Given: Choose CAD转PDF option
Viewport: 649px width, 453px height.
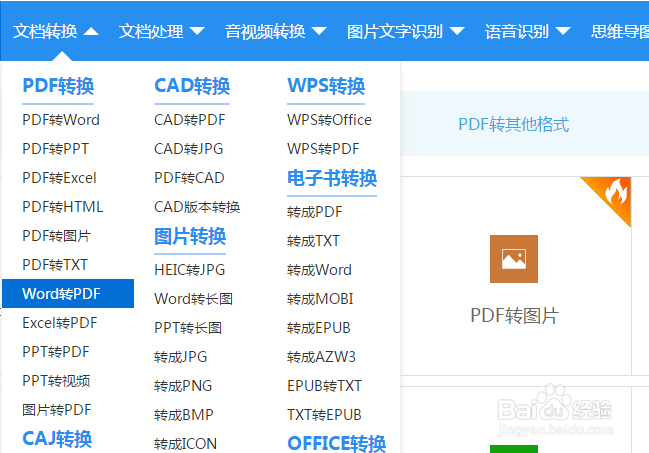Looking at the screenshot, I should tap(190, 120).
